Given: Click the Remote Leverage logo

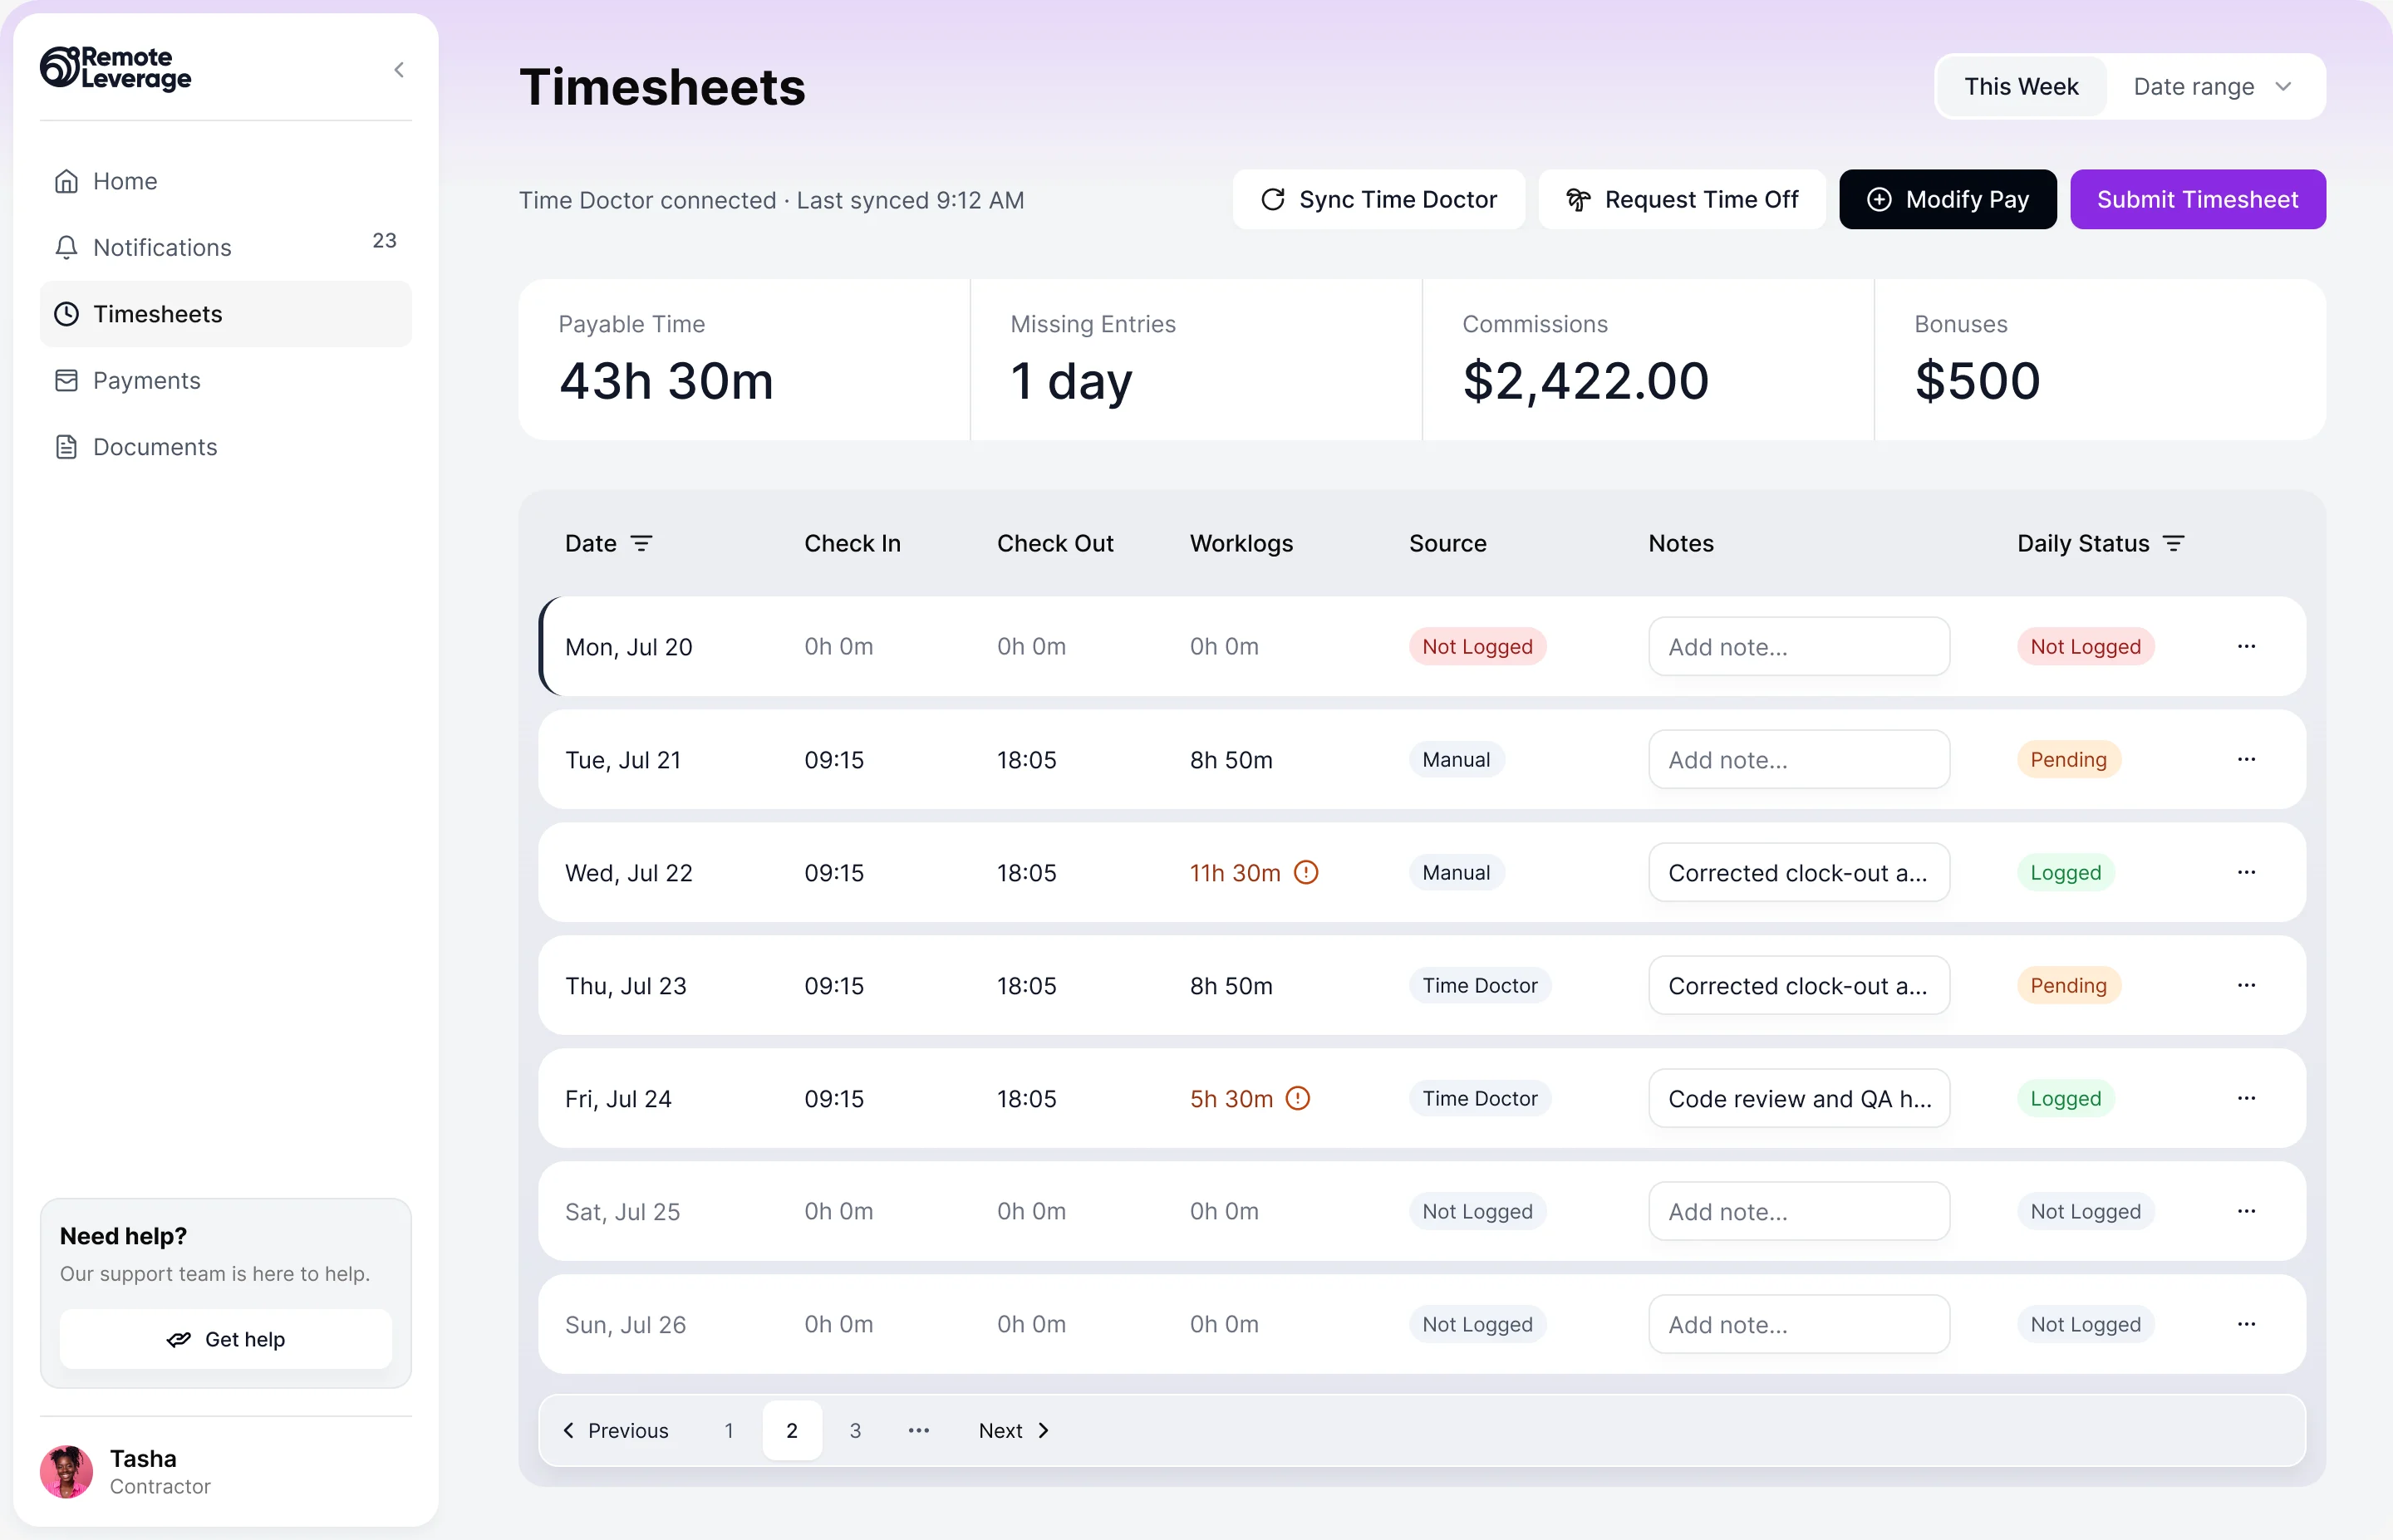Looking at the screenshot, I should pos(116,68).
